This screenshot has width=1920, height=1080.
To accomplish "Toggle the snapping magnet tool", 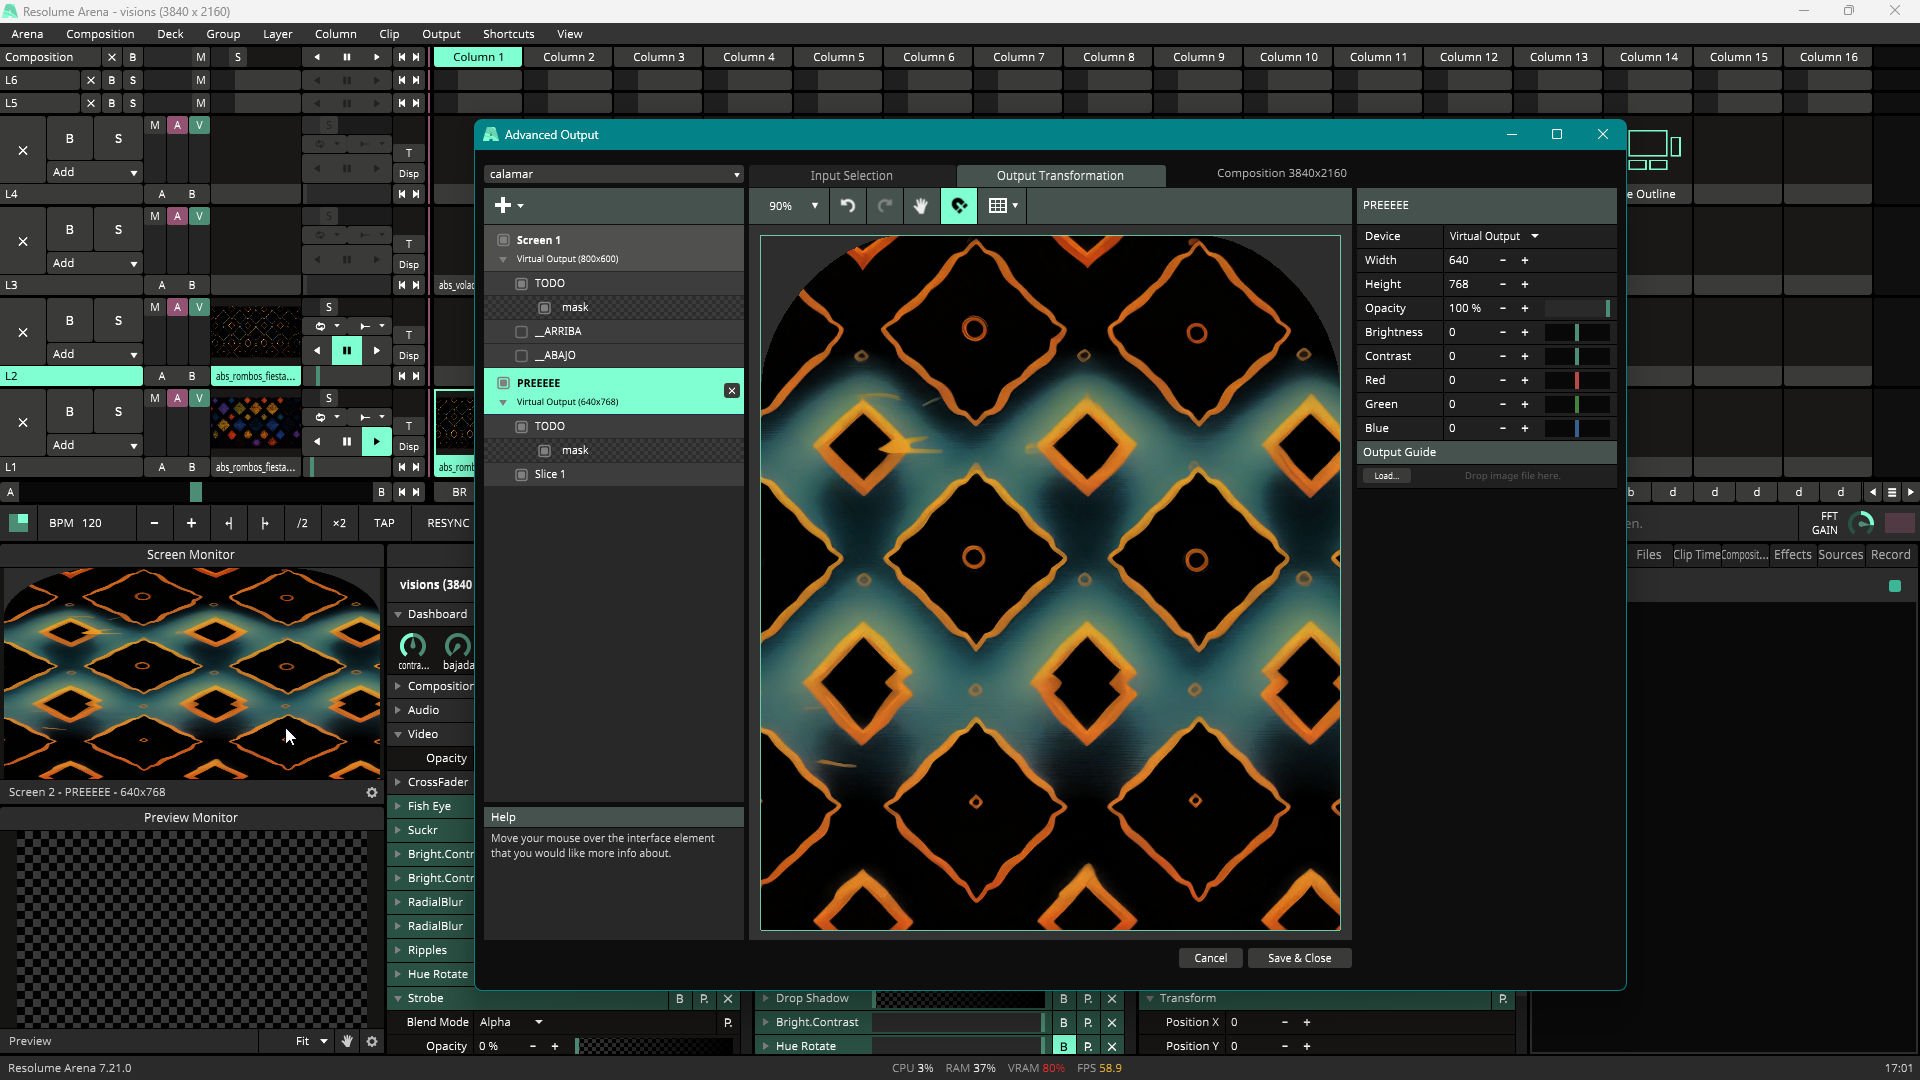I will point(958,206).
